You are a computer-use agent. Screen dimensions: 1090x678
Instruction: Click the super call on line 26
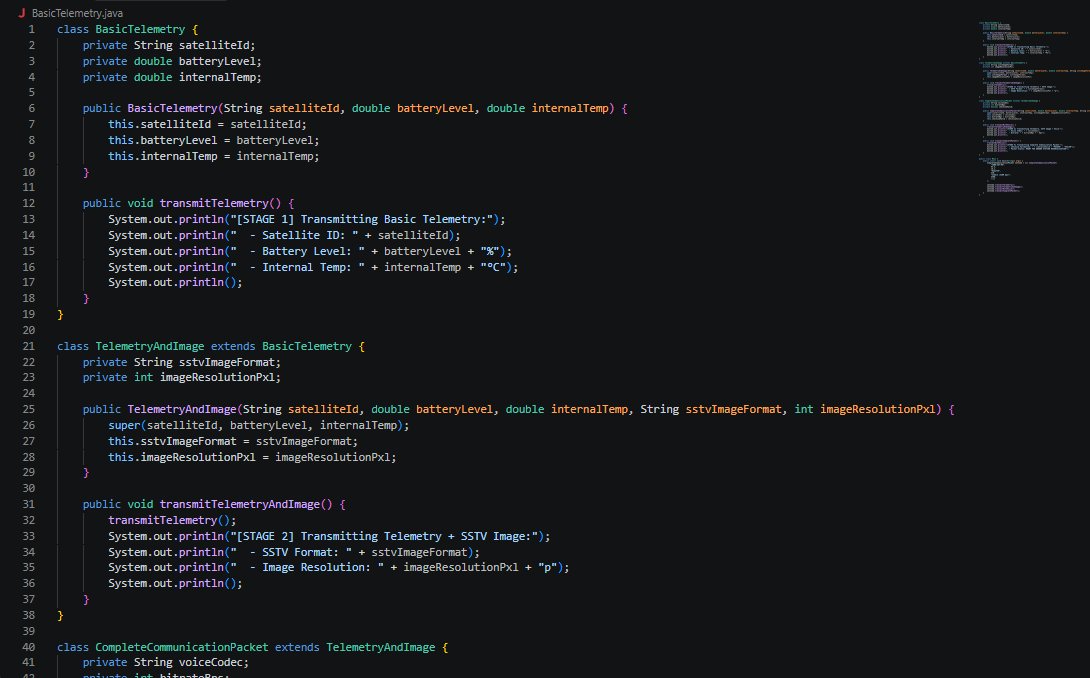point(259,425)
